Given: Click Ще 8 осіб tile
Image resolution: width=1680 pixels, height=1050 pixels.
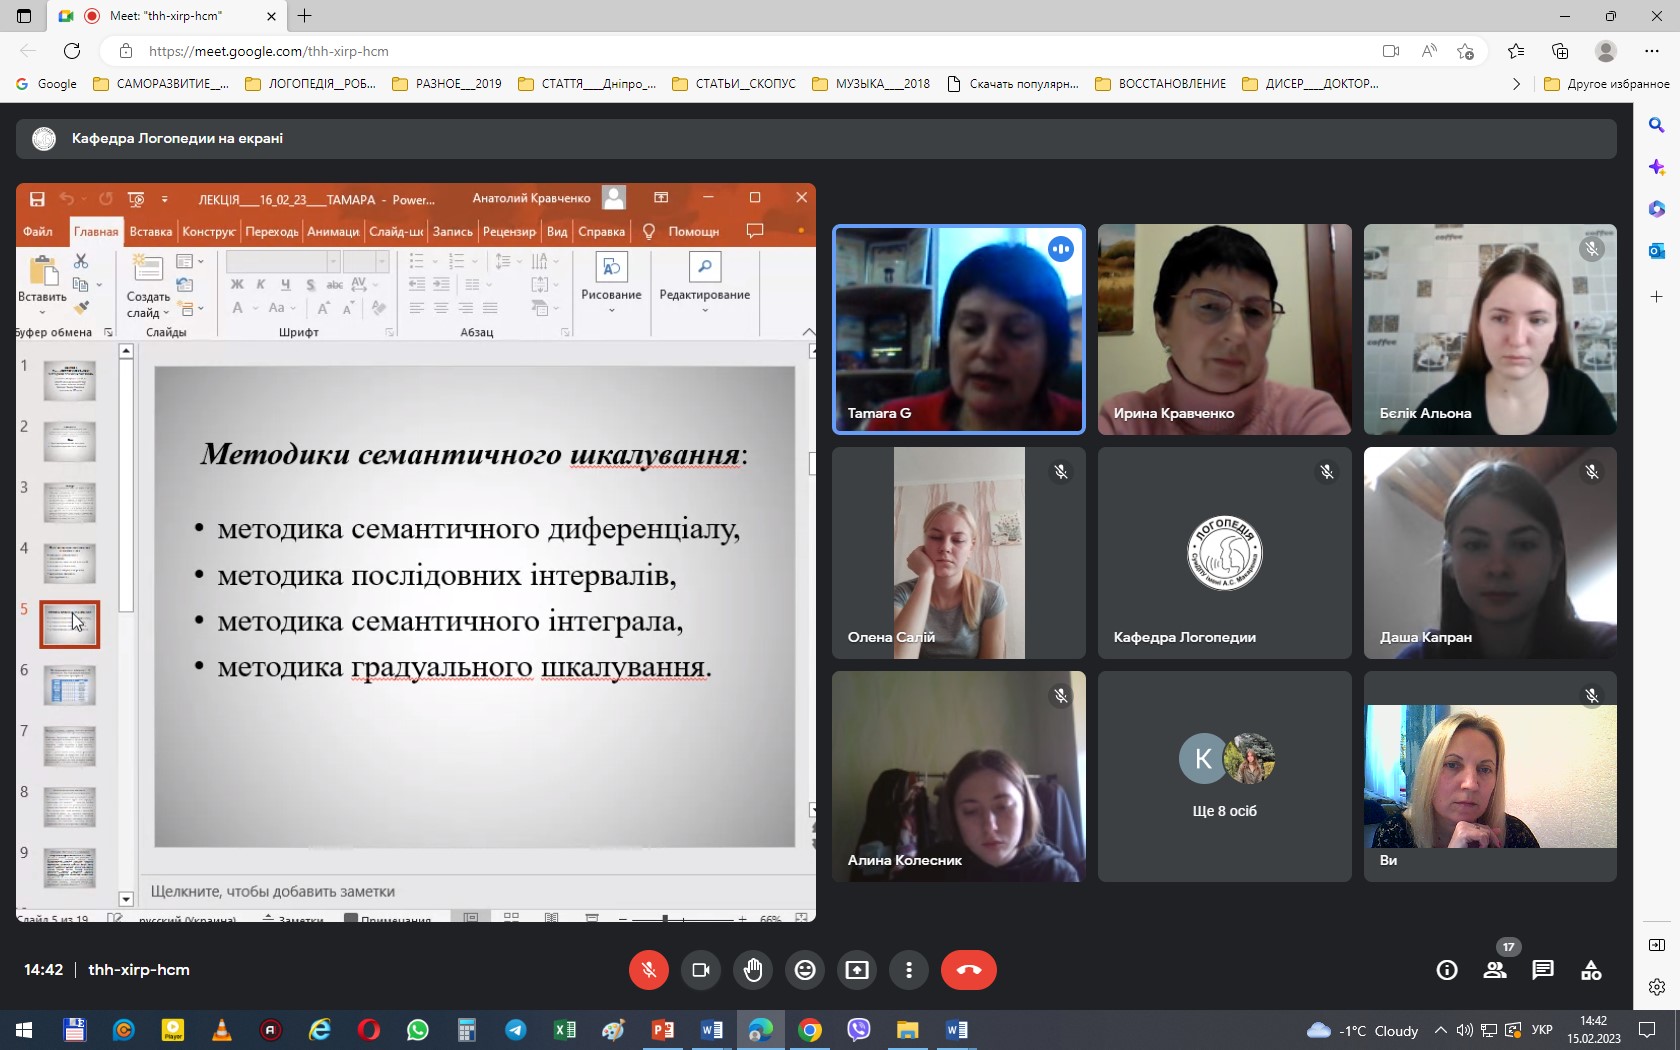Looking at the screenshot, I should click(x=1224, y=777).
